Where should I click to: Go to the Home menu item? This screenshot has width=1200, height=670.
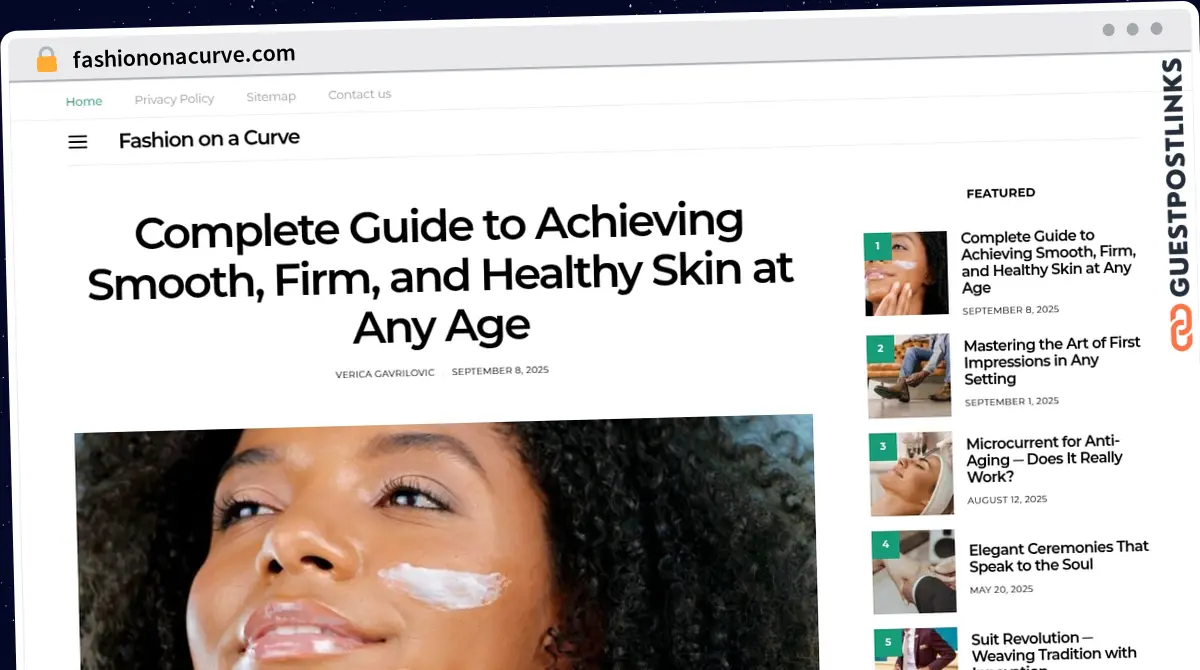[x=84, y=101]
